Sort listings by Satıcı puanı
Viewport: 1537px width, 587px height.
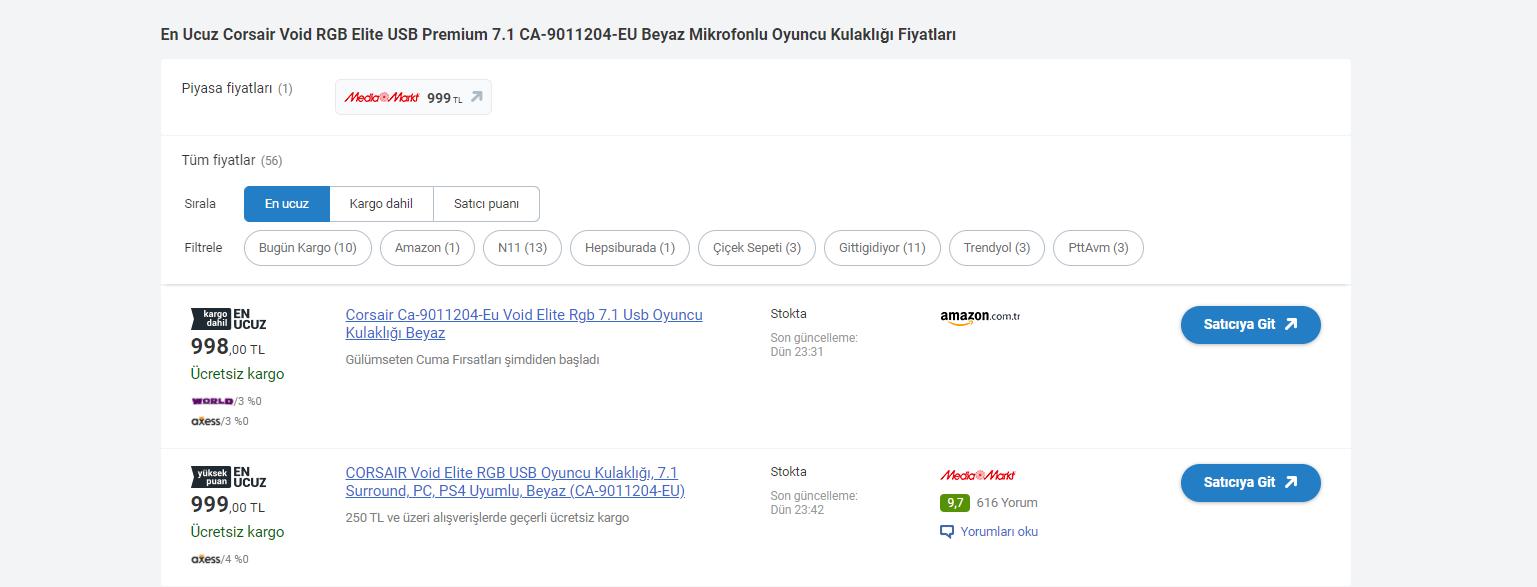click(486, 204)
